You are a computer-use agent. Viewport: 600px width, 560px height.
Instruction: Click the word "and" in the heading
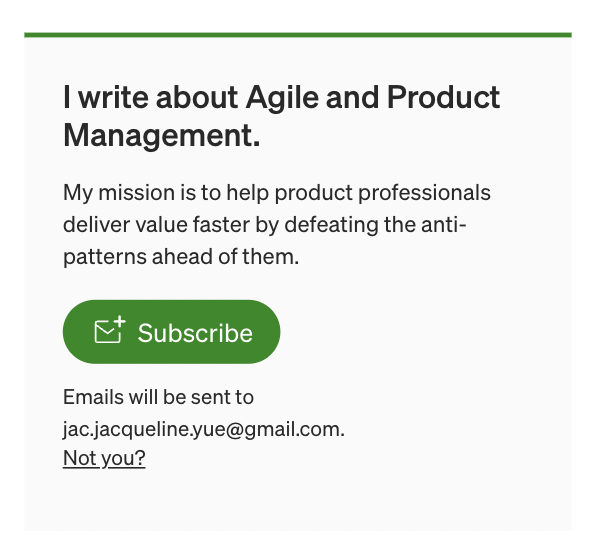352,98
